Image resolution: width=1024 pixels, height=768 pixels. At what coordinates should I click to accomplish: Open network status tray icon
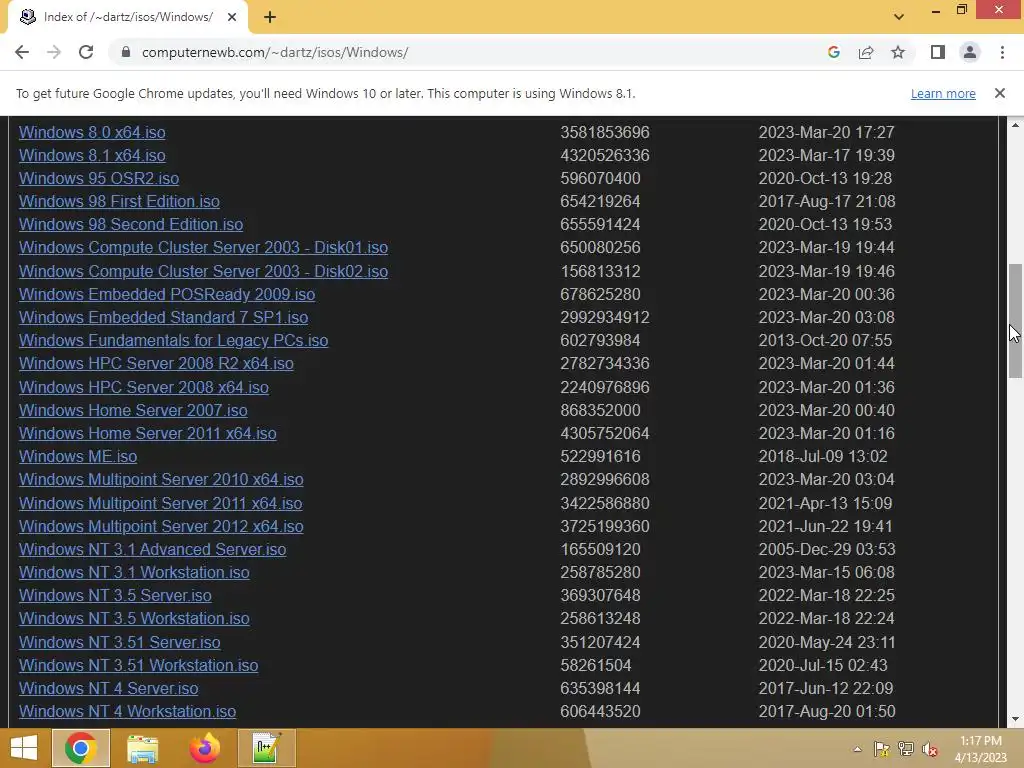click(x=906, y=749)
